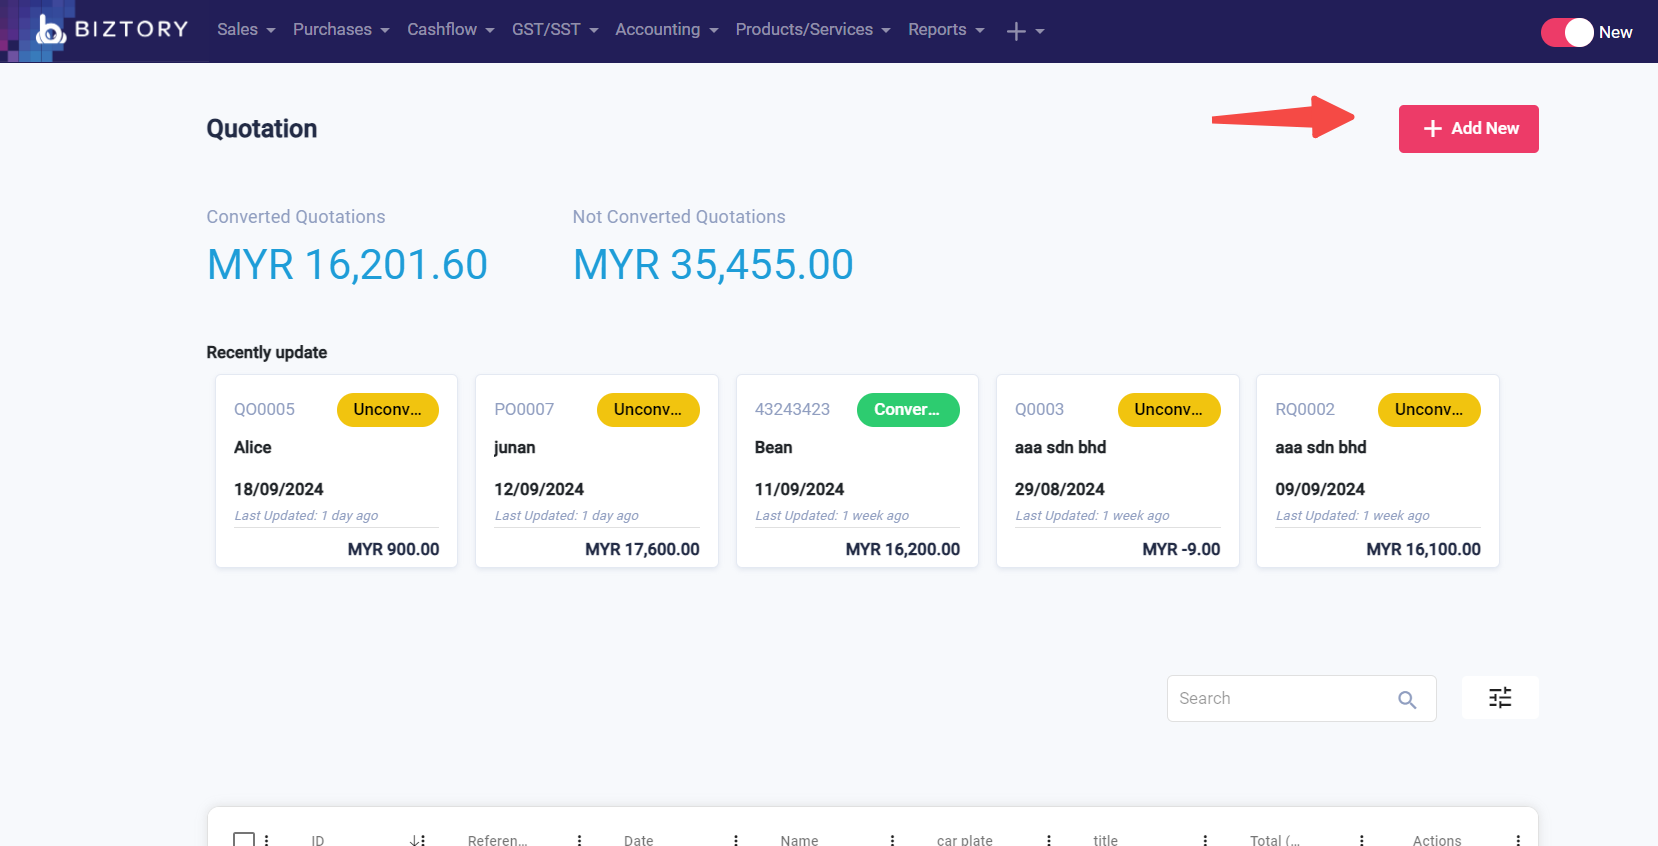The height and width of the screenshot is (846, 1658).
Task: Expand the Products/Services dropdown
Action: [x=813, y=30]
